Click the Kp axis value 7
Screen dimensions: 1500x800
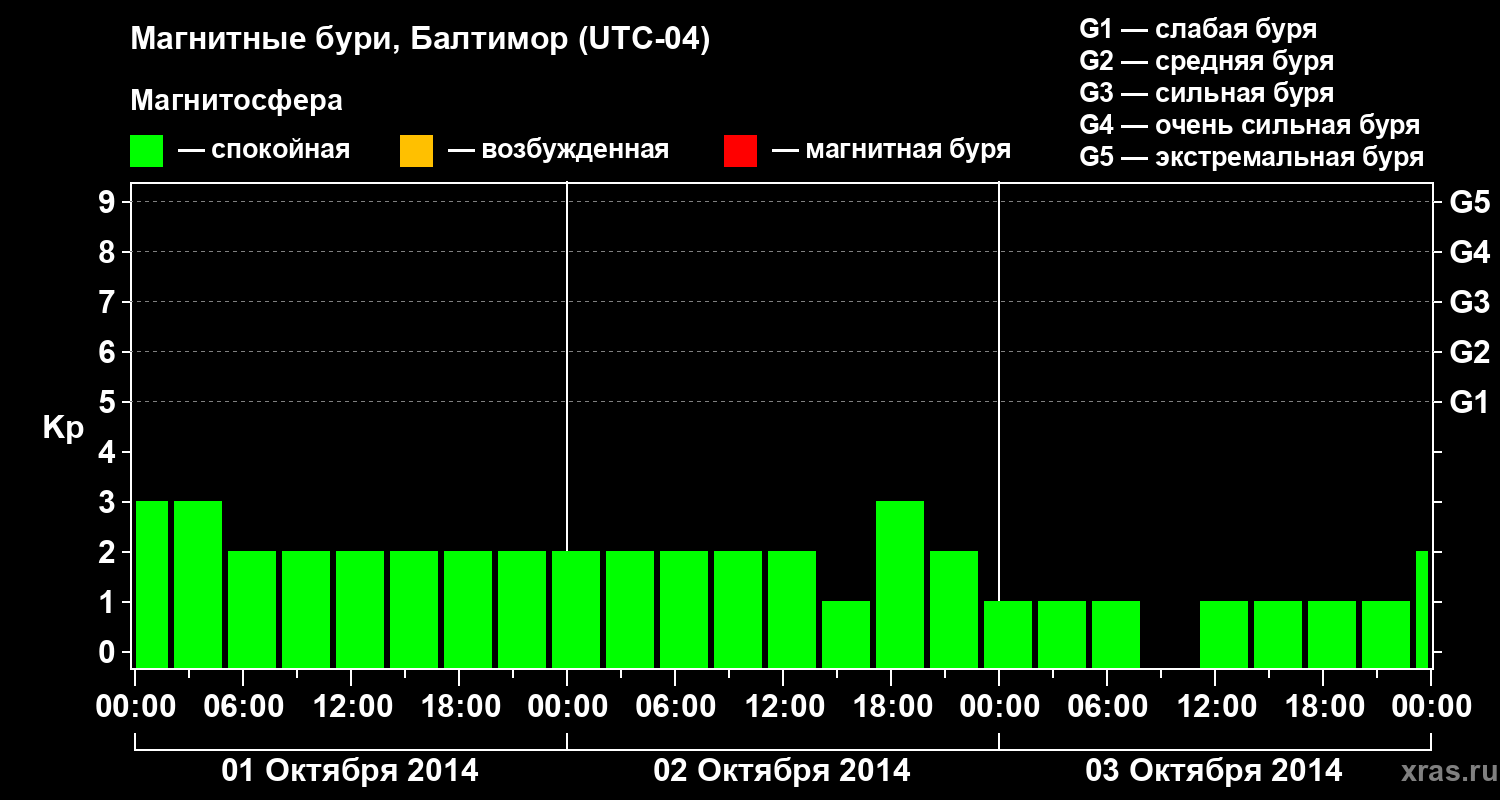[x=109, y=302]
